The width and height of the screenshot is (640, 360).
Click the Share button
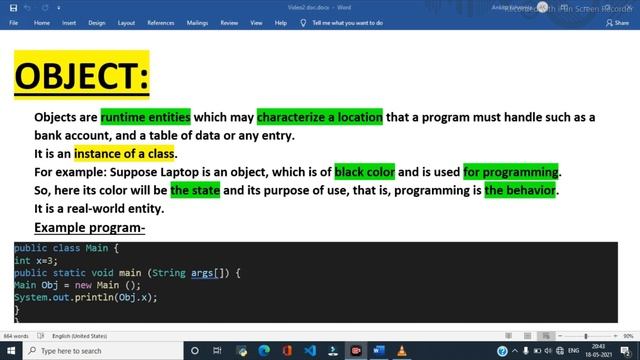tap(618, 23)
